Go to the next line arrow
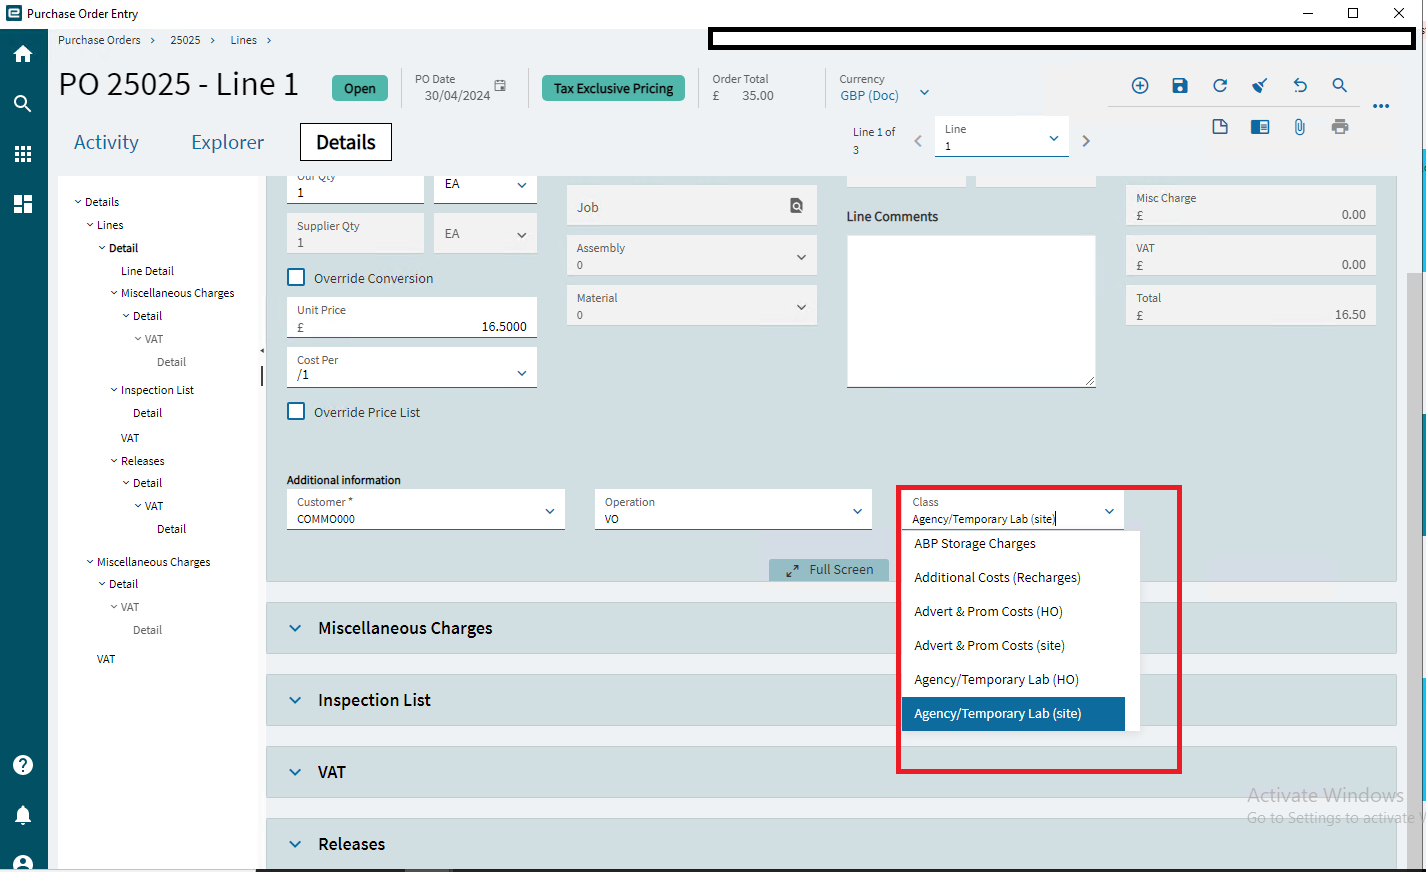Viewport: 1426px width, 872px height. [1086, 141]
